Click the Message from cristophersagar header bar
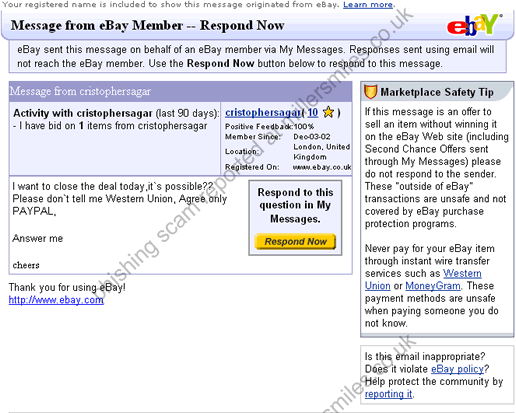Image resolution: width=516 pixels, height=413 pixels. pos(180,91)
